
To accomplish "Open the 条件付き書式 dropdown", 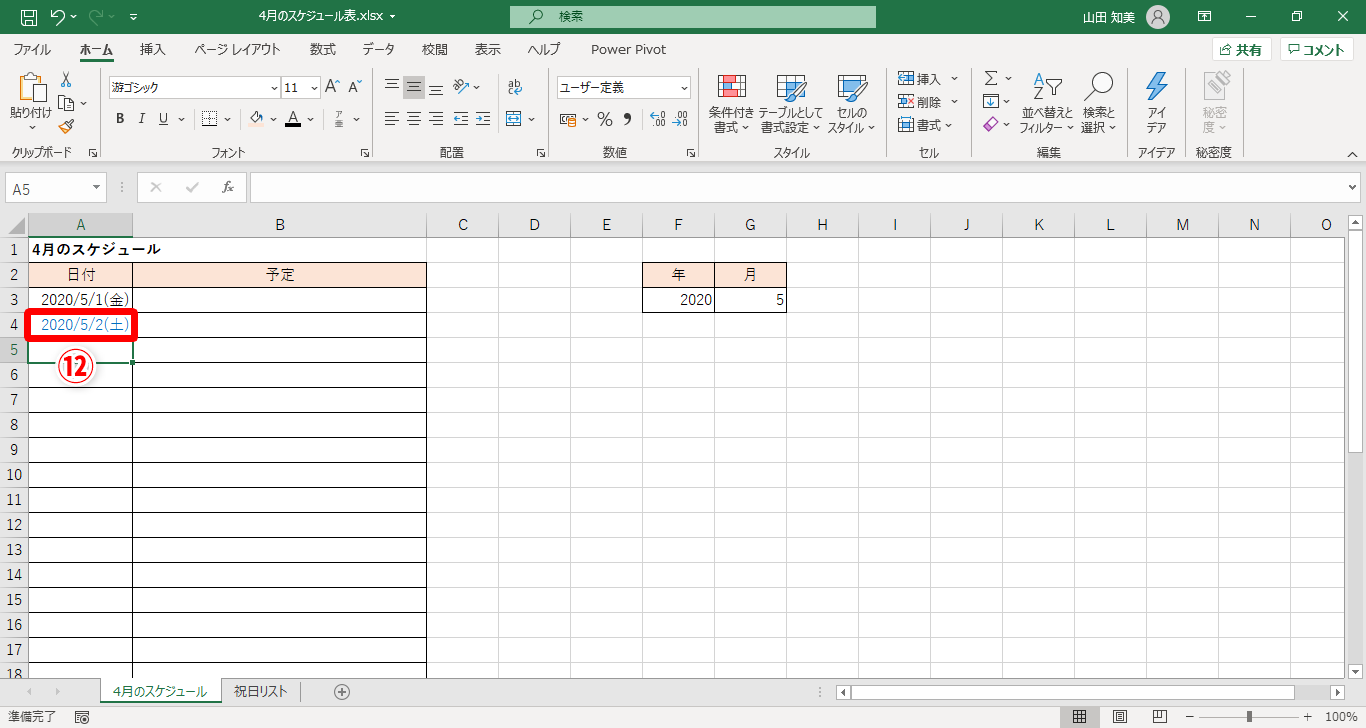I will [731, 104].
